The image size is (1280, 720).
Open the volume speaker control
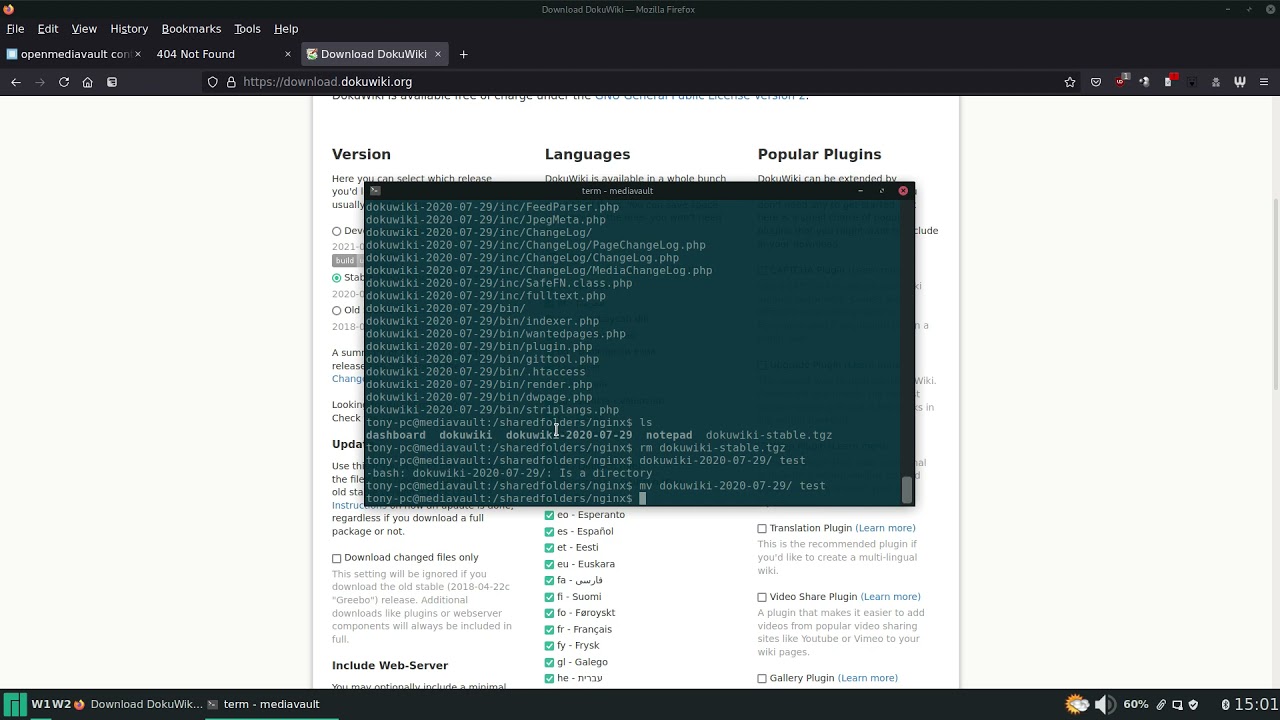click(1105, 704)
